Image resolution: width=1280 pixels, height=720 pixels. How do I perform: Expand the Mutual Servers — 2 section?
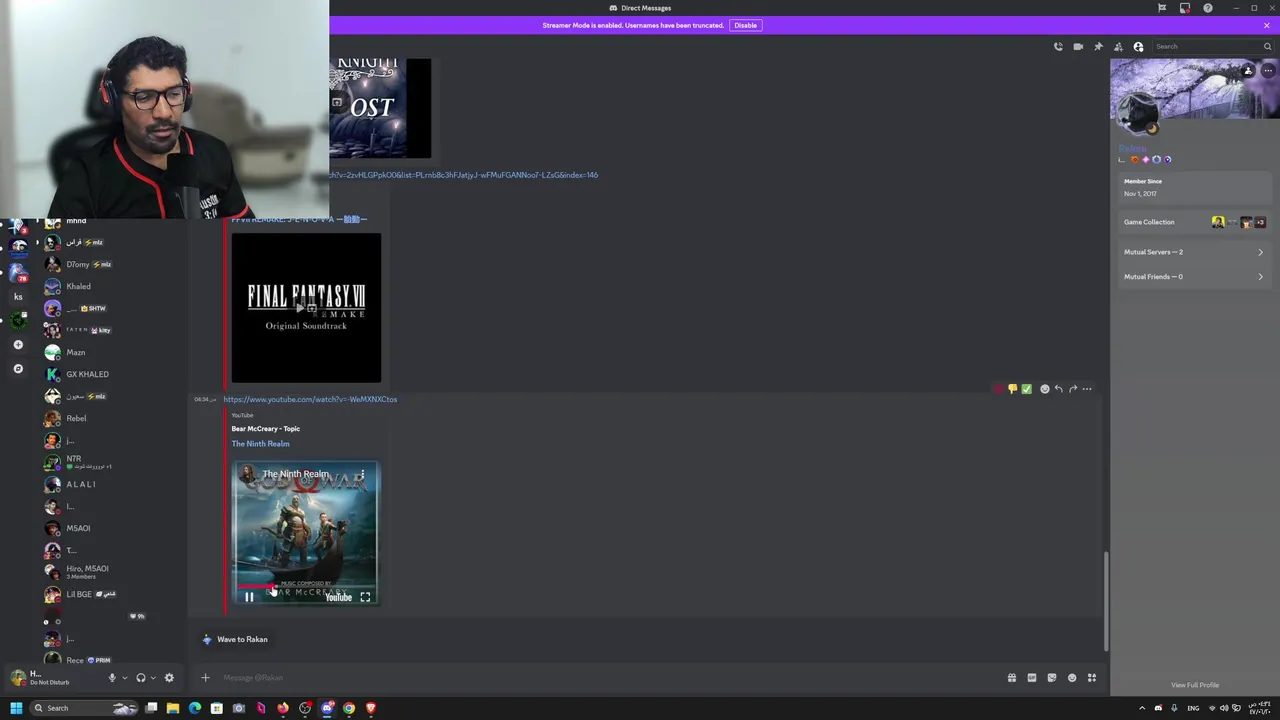(1193, 252)
